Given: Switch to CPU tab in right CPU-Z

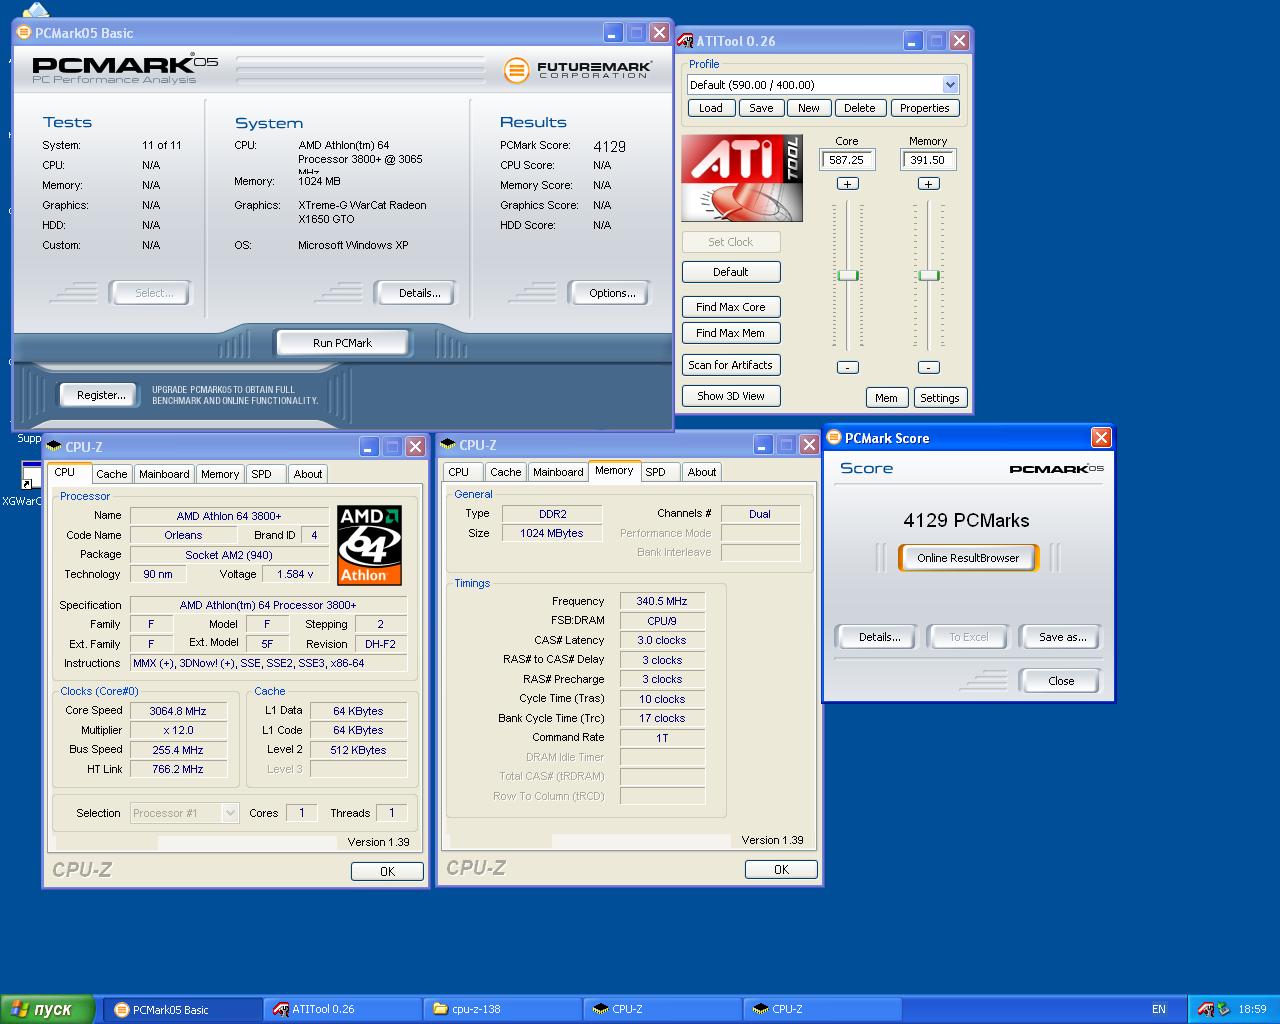Looking at the screenshot, I should point(459,472).
